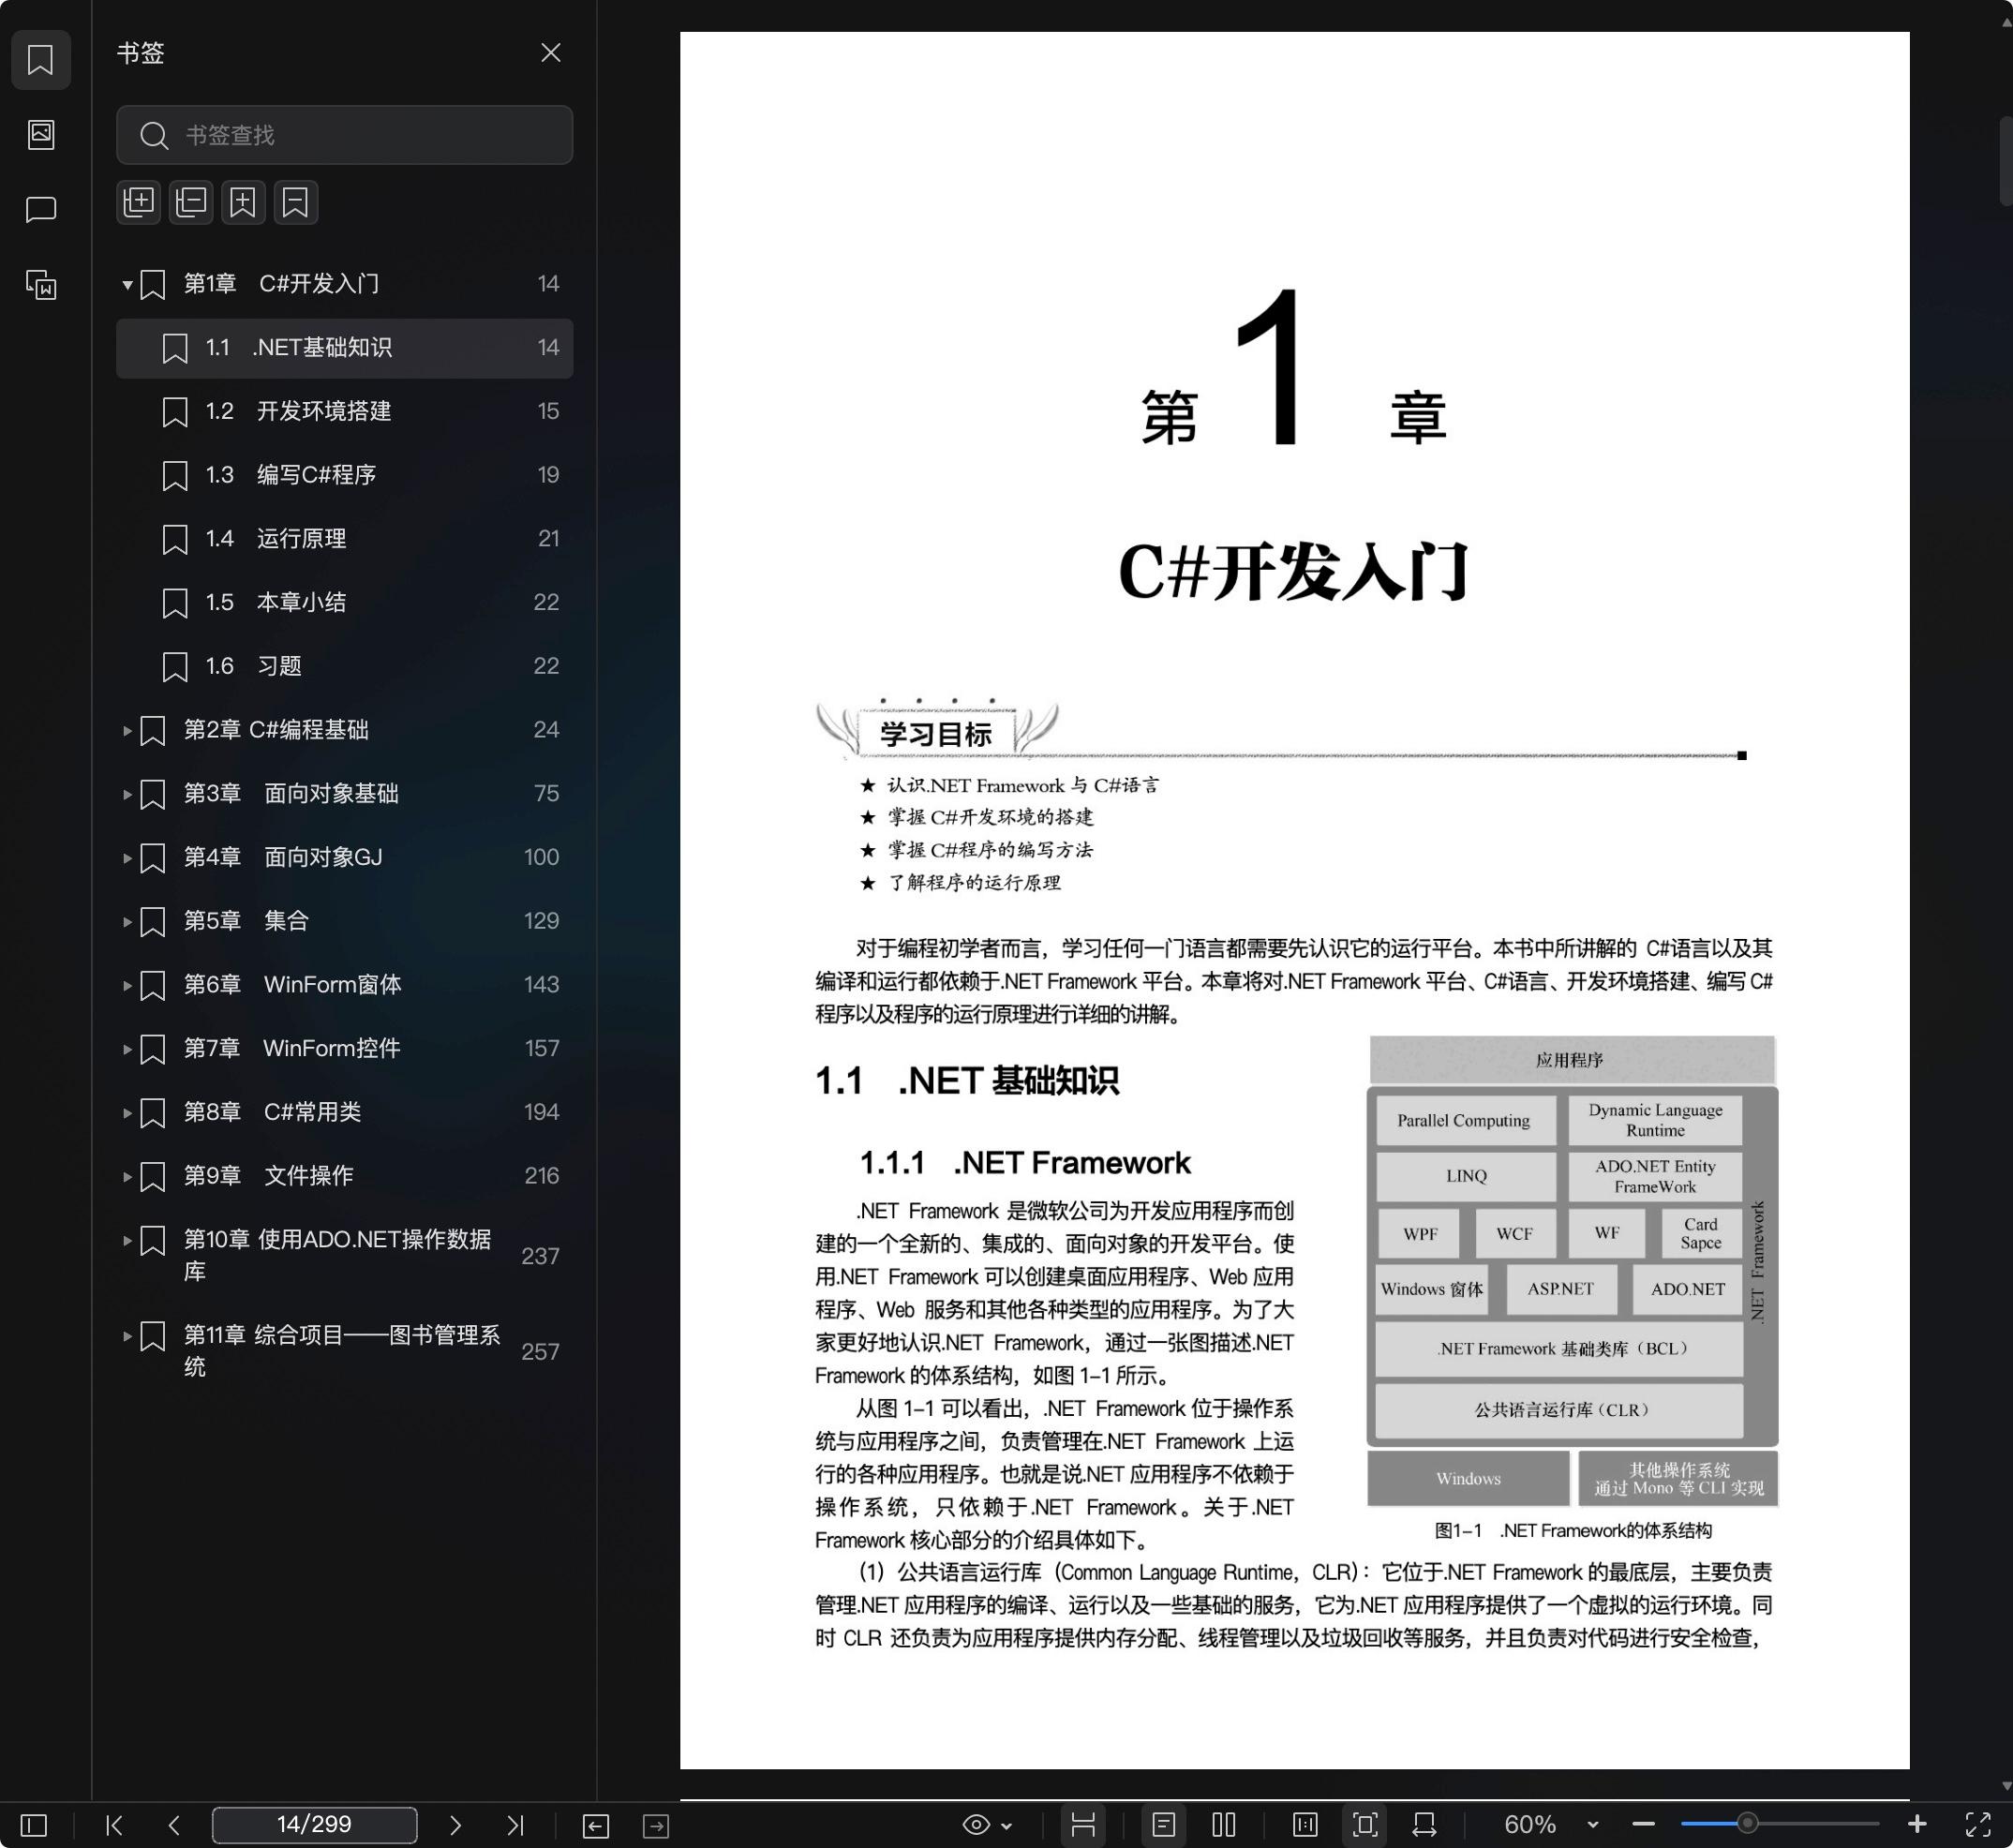Zoom out with minus button

[x=1644, y=1826]
